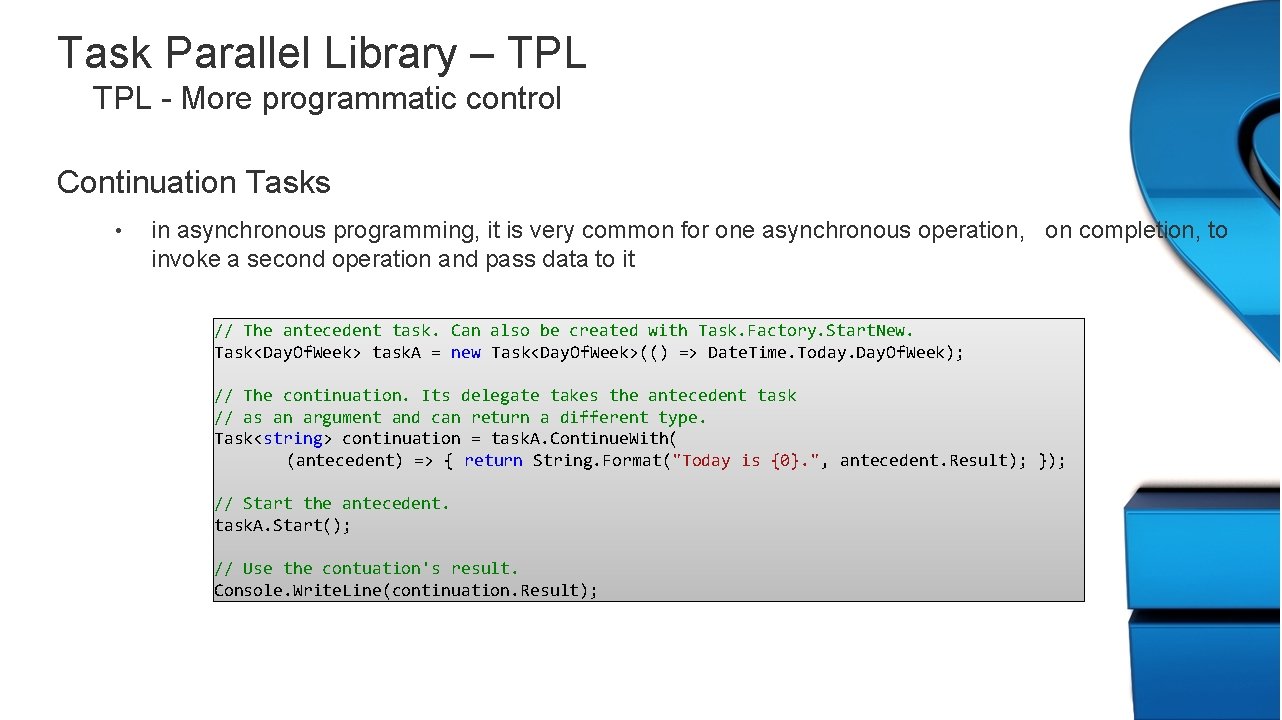Select the continuation delegate comment line
The image size is (1282, 720).
(x=505, y=395)
